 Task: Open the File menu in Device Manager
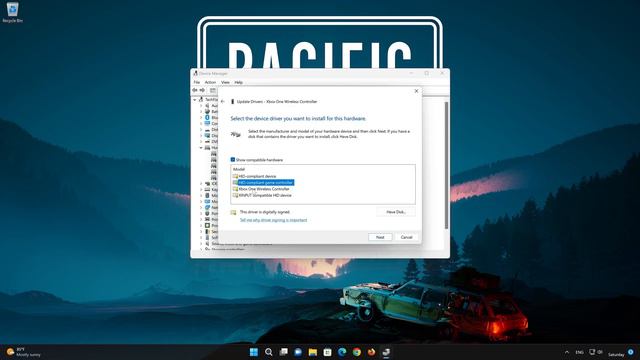[x=197, y=82]
